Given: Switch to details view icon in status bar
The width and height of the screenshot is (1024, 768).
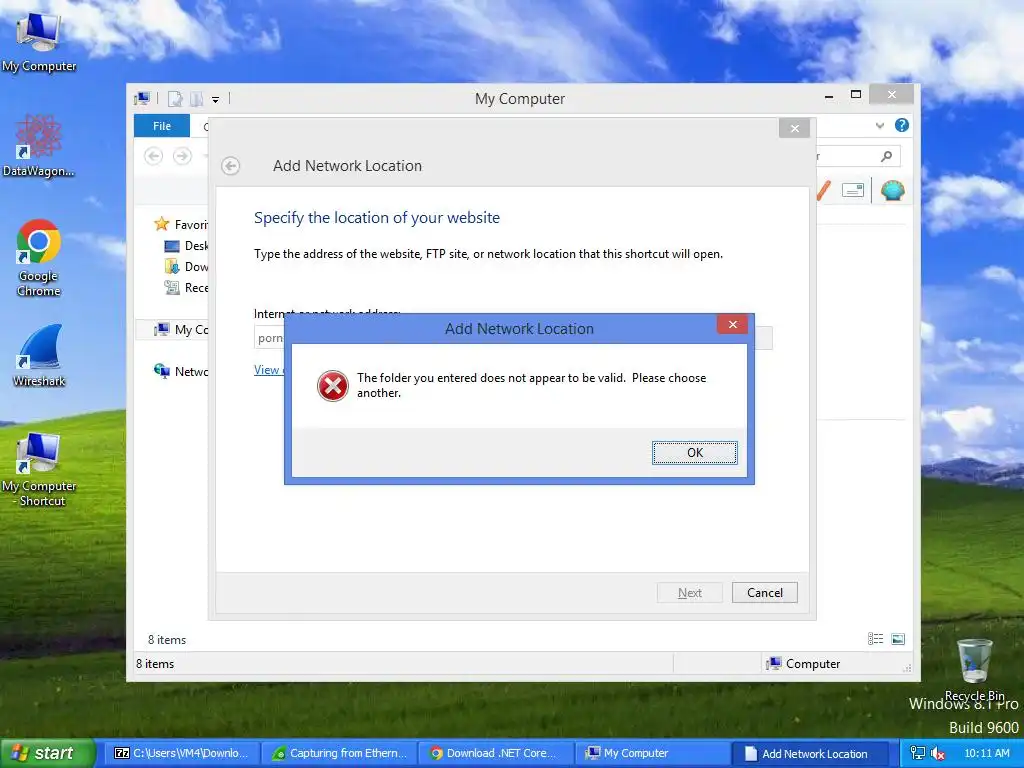Looking at the screenshot, I should pos(875,639).
